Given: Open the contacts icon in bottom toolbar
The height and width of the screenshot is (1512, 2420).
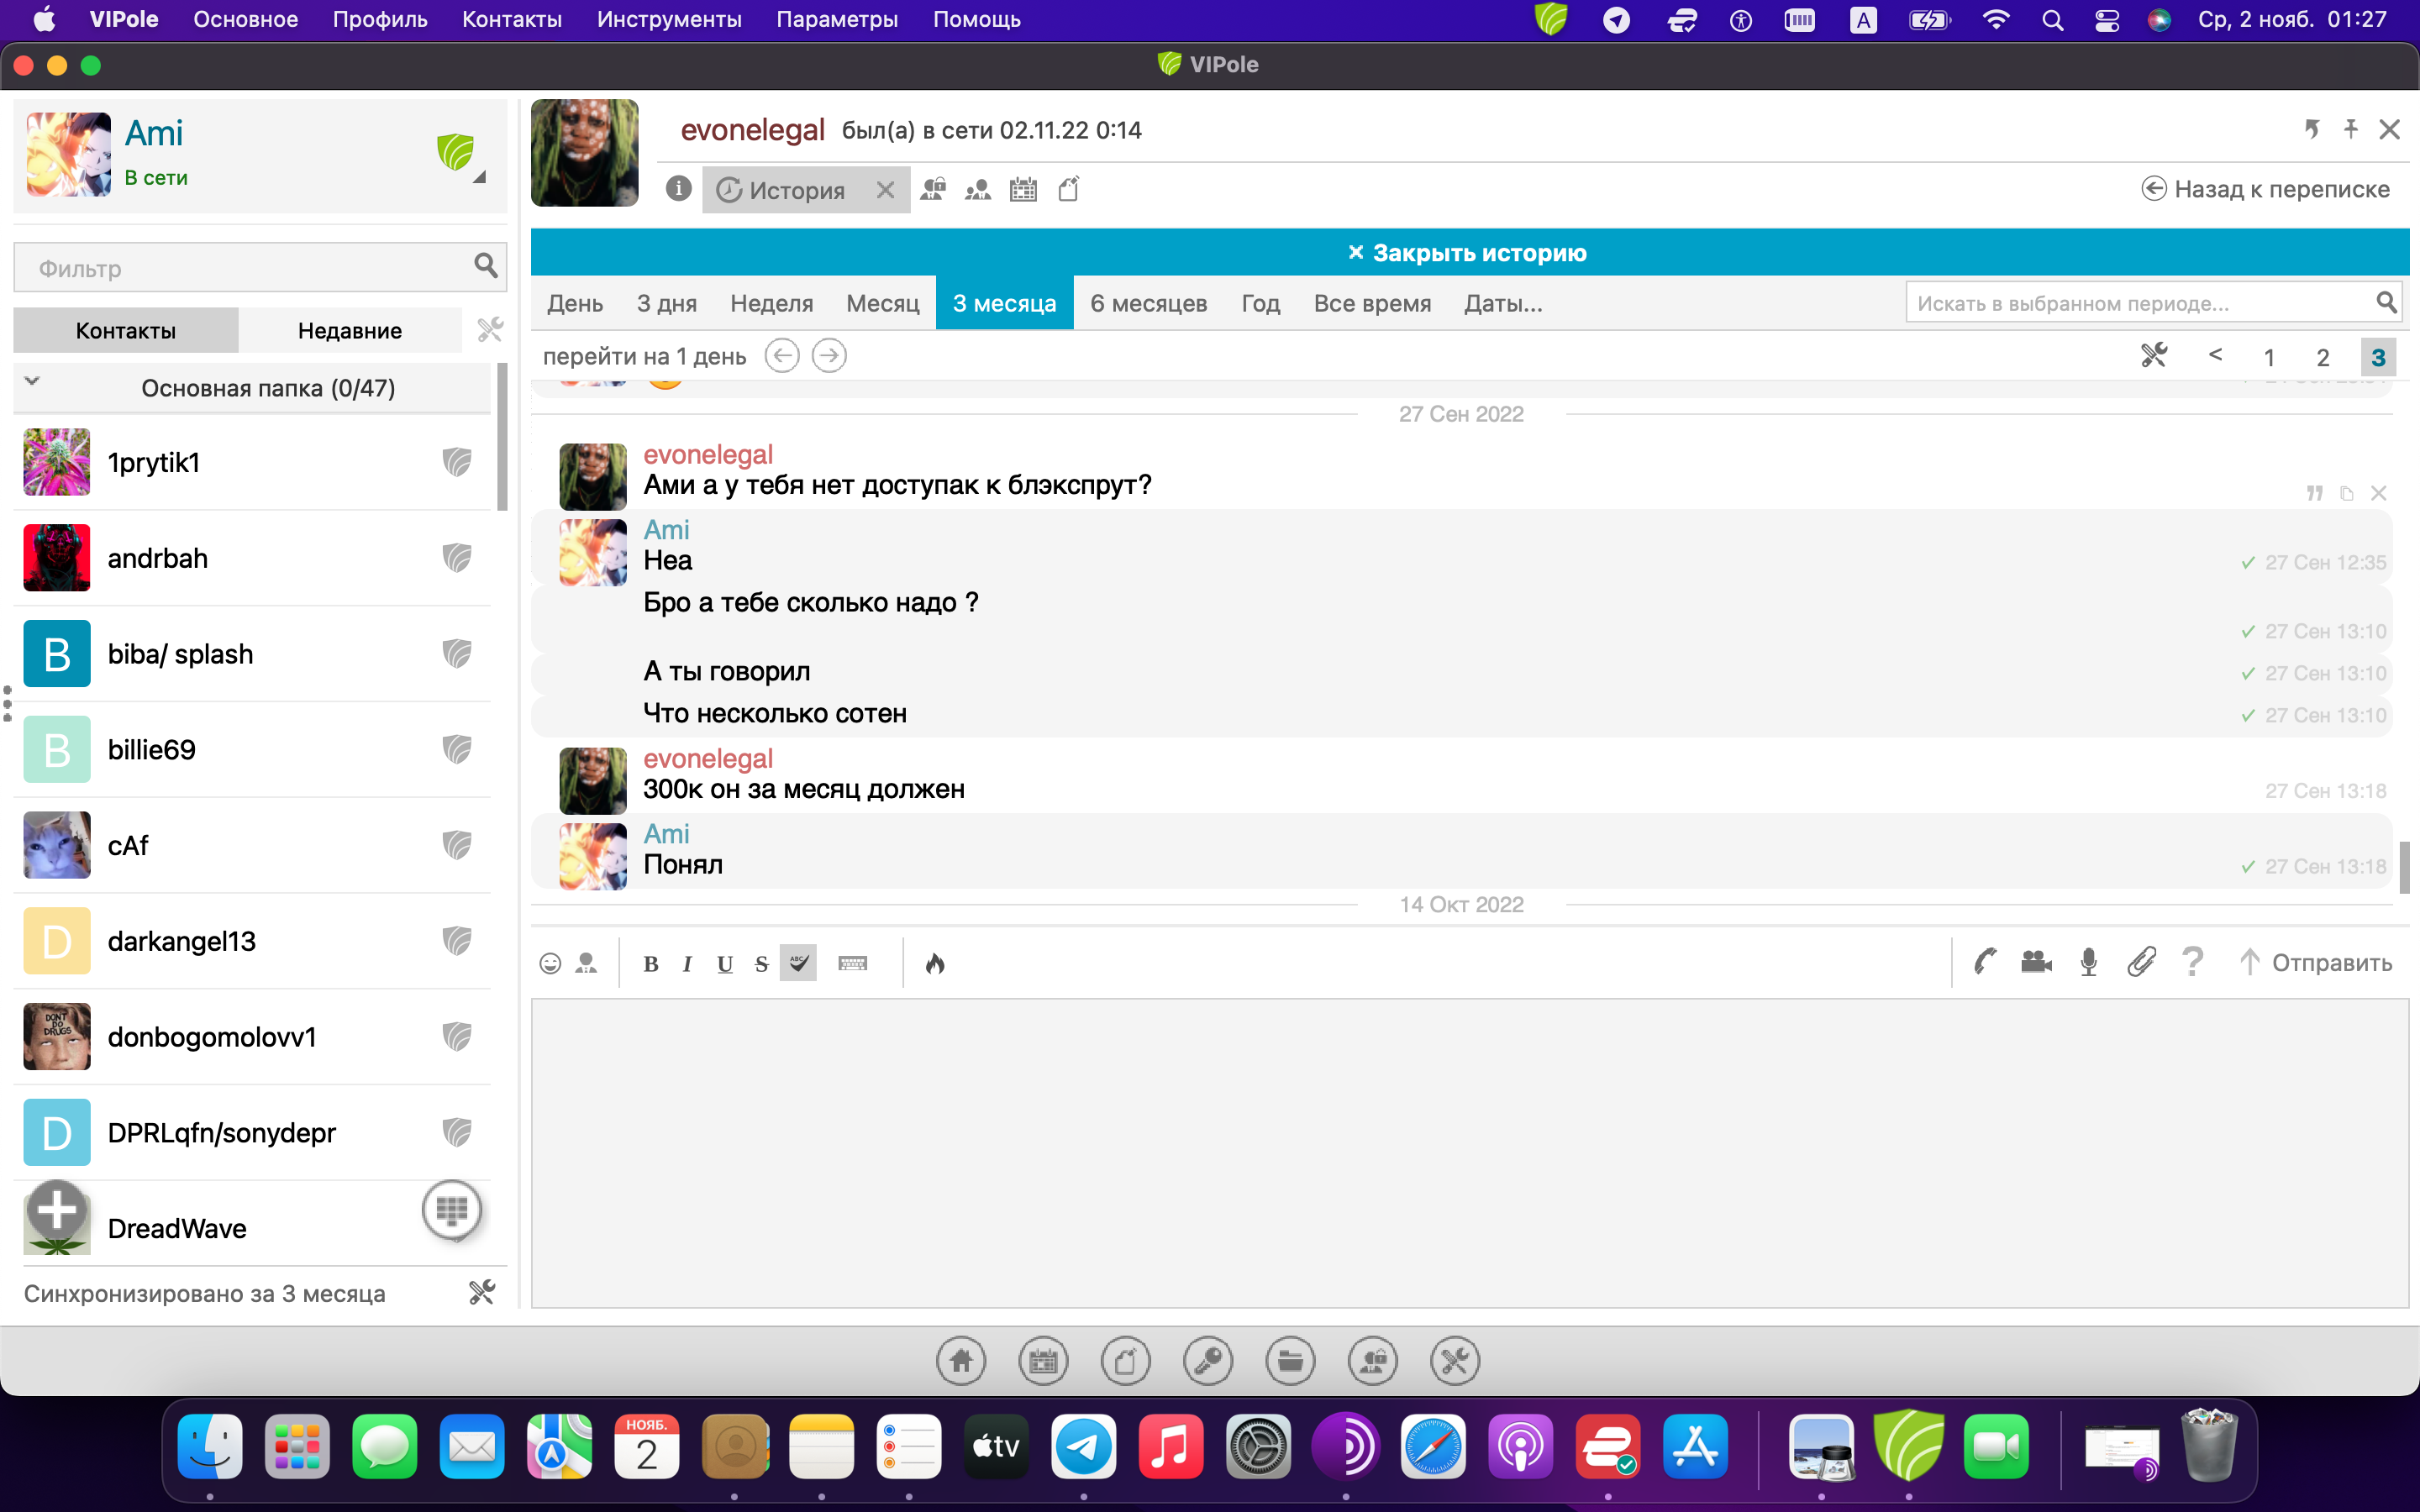Looking at the screenshot, I should point(1372,1361).
